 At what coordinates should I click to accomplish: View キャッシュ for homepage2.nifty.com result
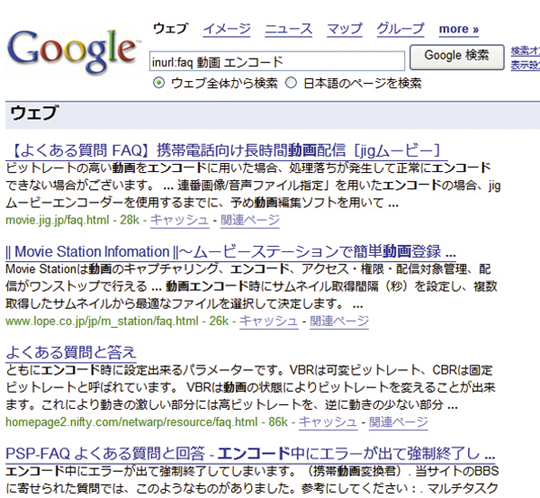(328, 422)
